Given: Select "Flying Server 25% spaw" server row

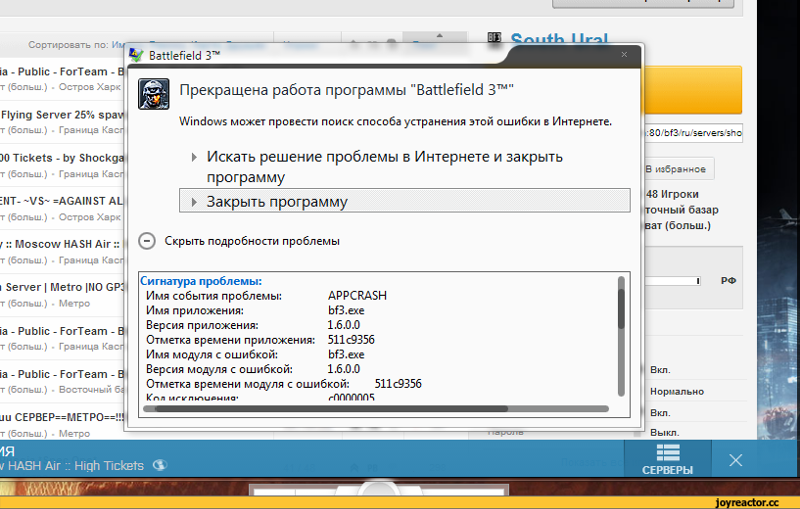Looking at the screenshot, I should pos(61,122).
